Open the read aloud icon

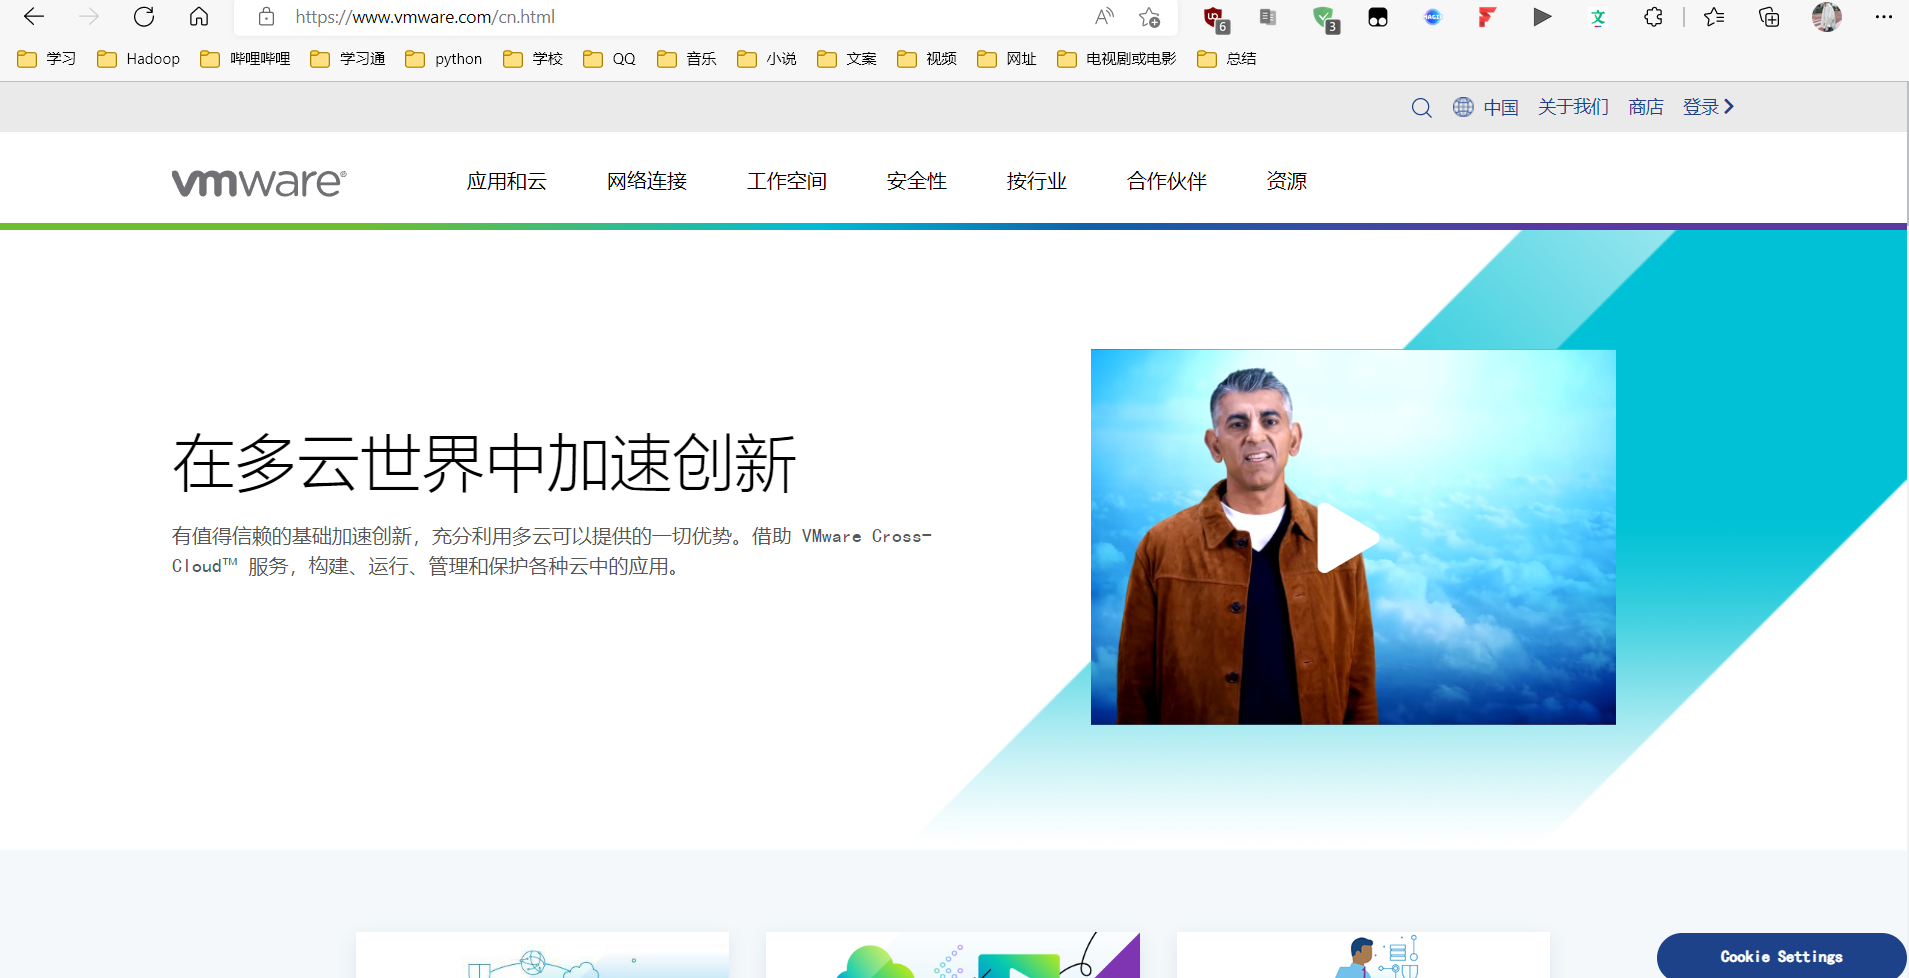point(1104,17)
